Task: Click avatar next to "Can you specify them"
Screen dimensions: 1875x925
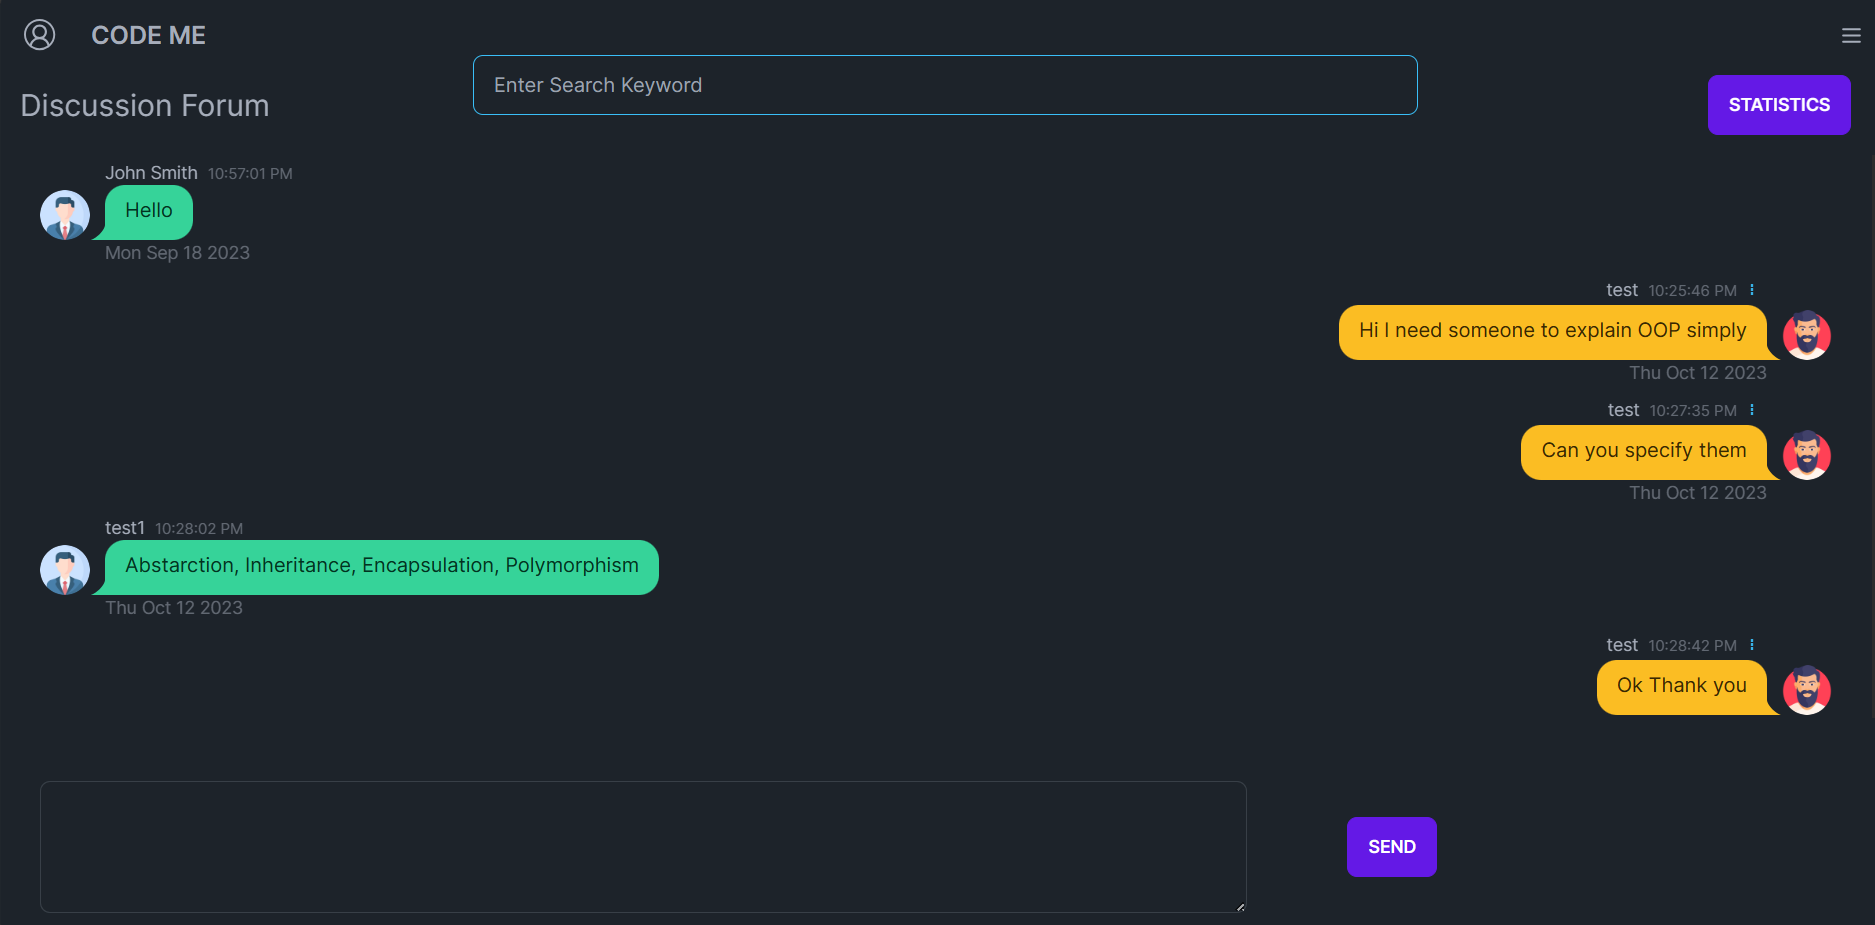Action: (x=1806, y=455)
